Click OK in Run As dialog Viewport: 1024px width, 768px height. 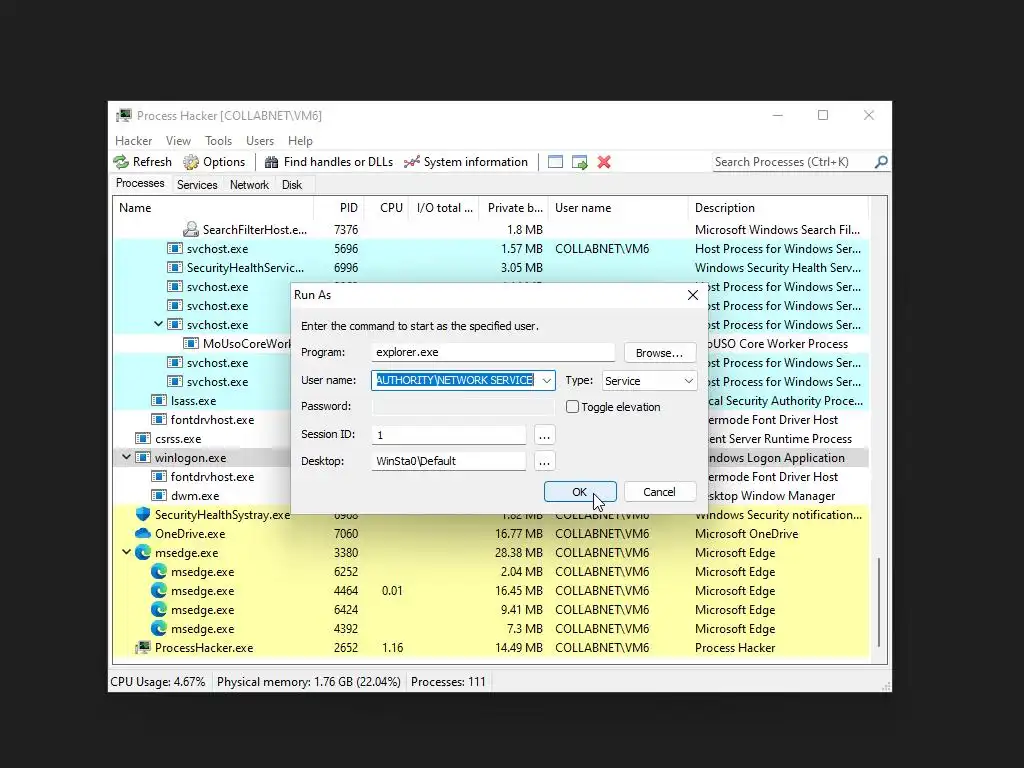coord(580,492)
